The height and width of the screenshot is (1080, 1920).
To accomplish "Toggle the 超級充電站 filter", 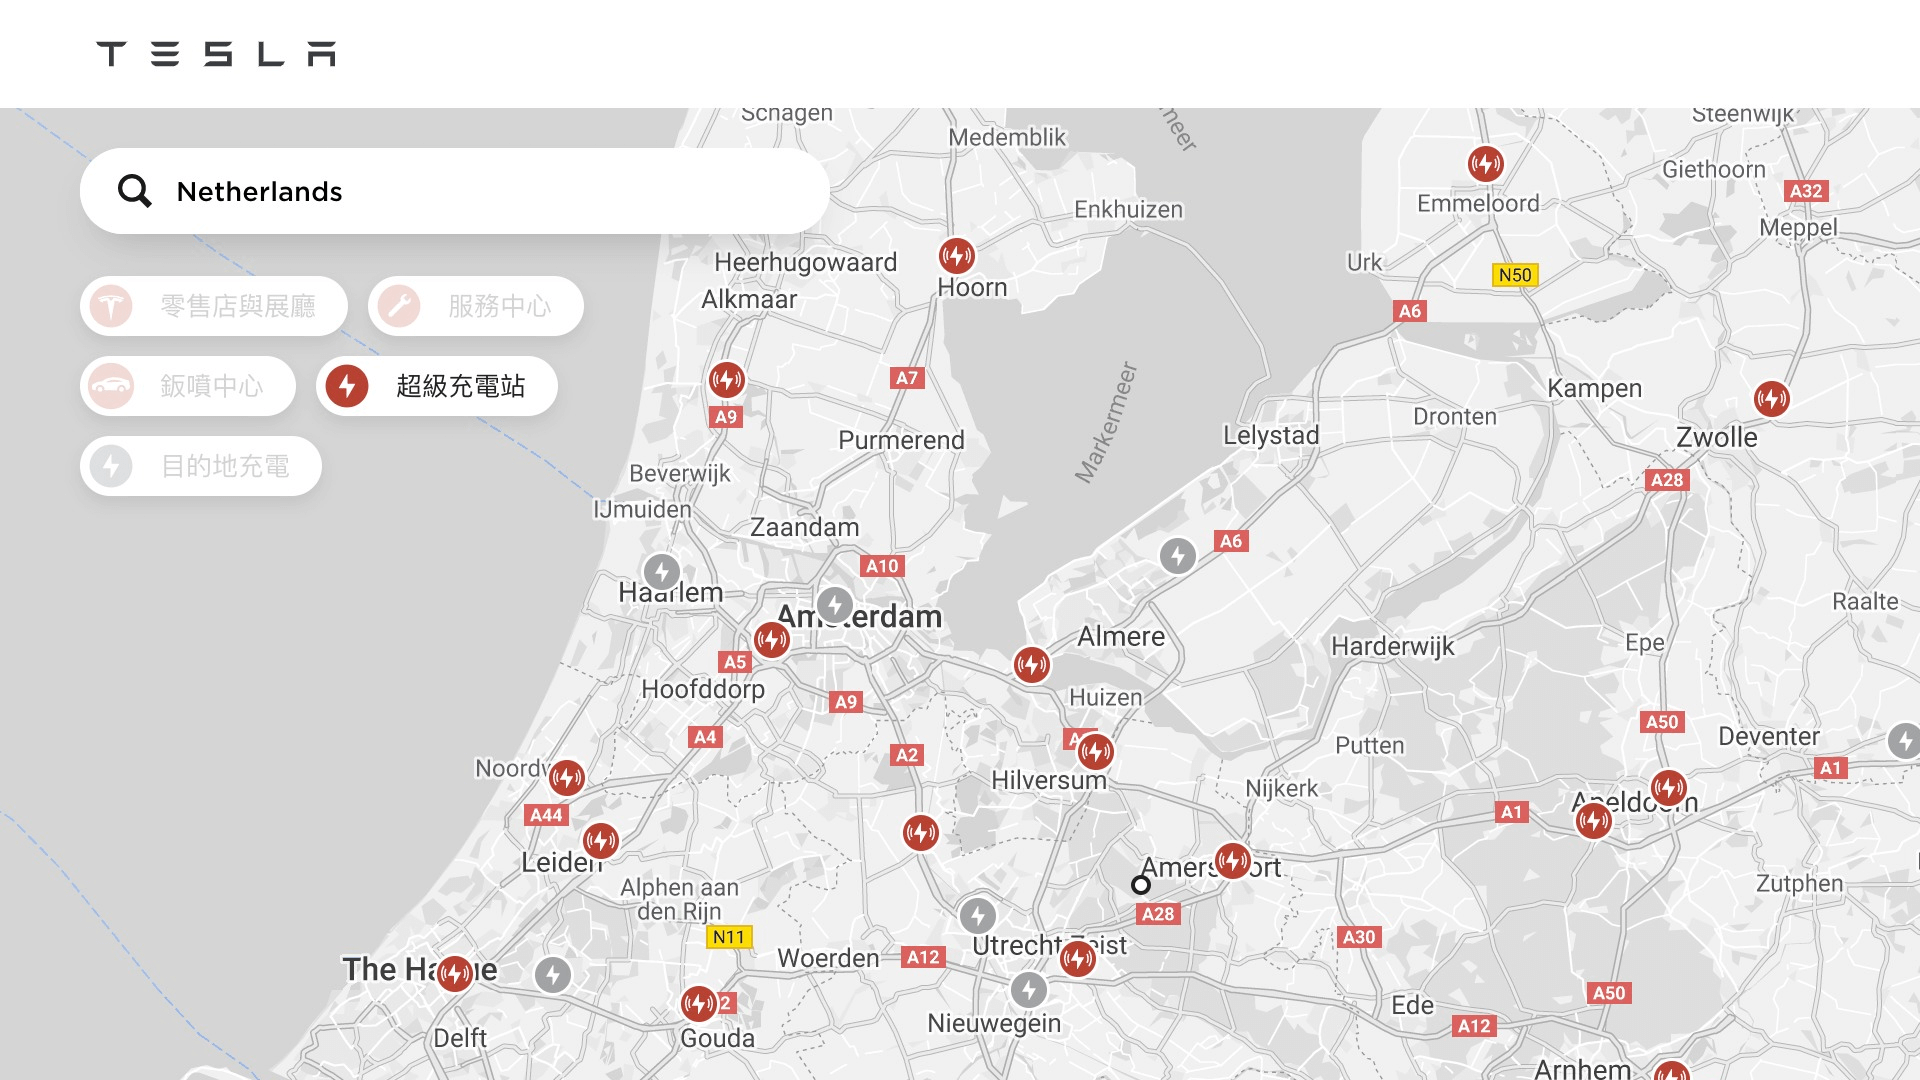I will (x=437, y=386).
